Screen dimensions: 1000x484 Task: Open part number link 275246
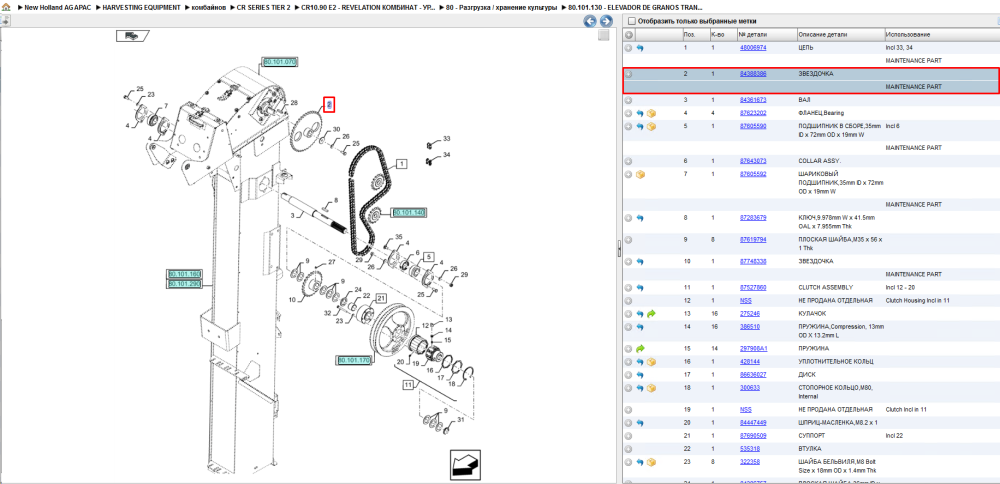click(749, 314)
